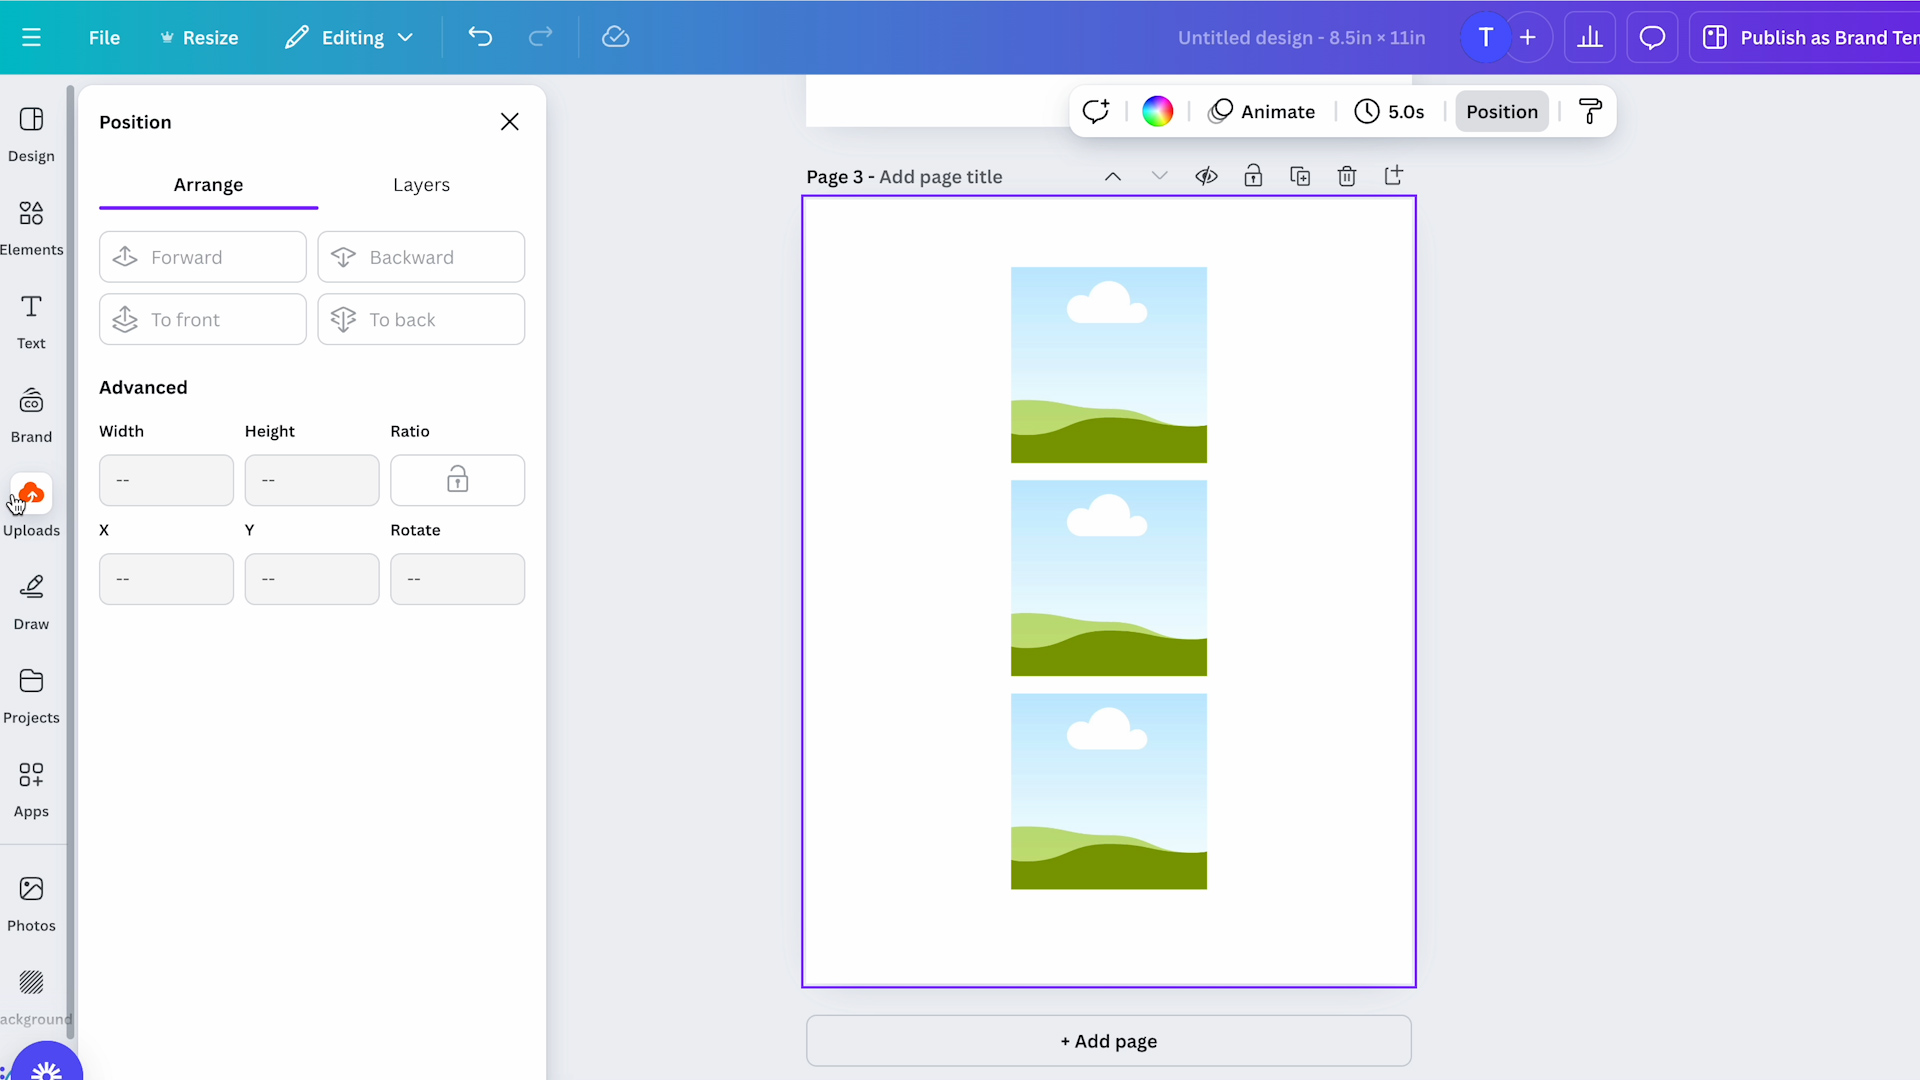Close the Position panel
This screenshot has width=1920, height=1080.
click(x=510, y=122)
